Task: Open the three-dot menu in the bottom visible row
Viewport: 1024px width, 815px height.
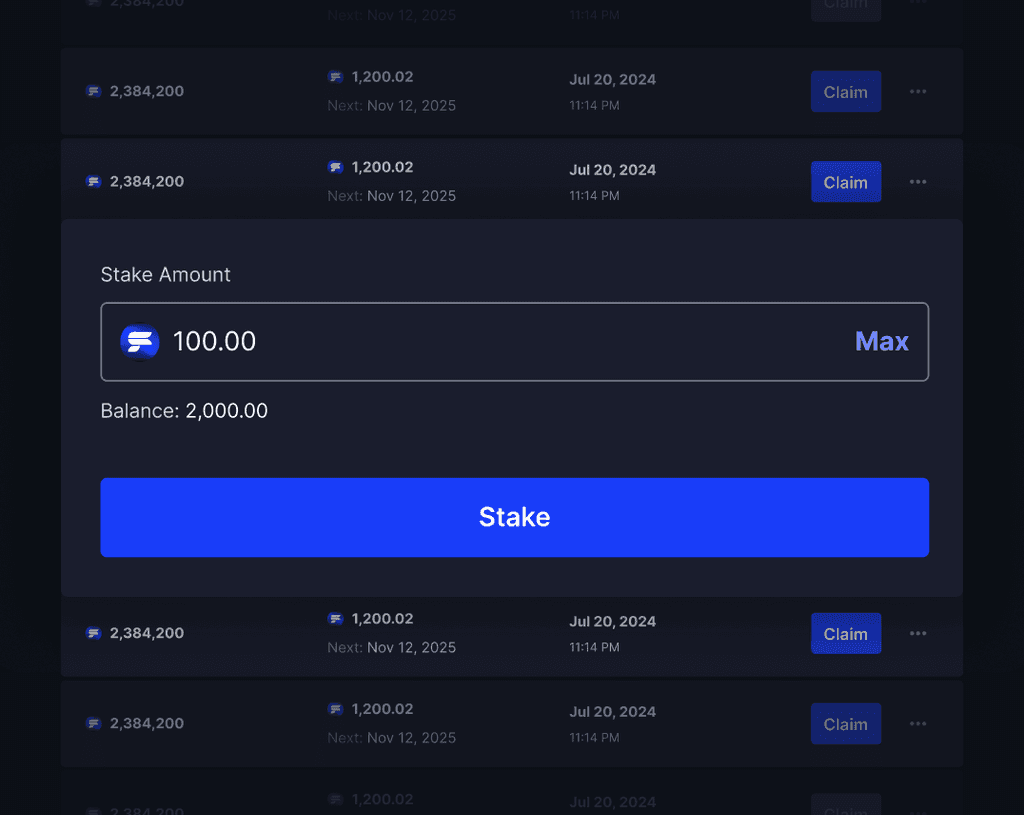Action: pos(918,723)
